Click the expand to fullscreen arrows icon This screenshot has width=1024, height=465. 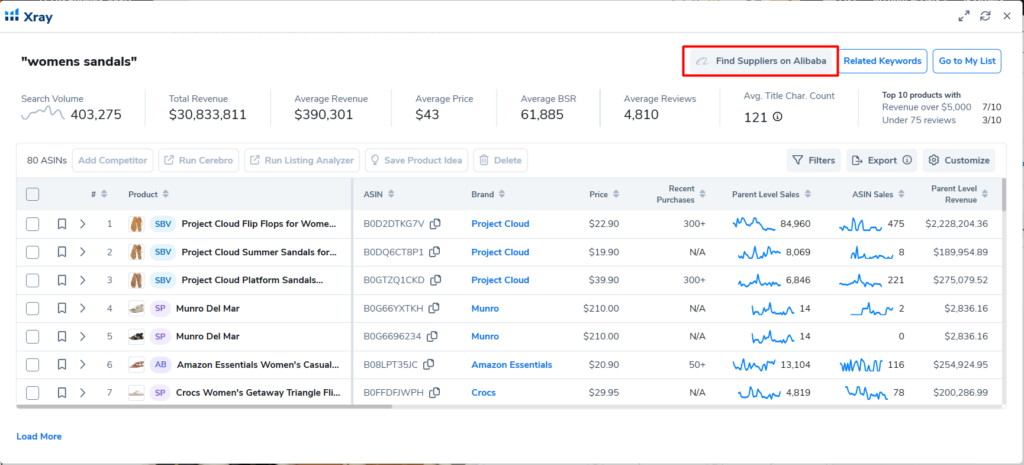[x=964, y=16]
